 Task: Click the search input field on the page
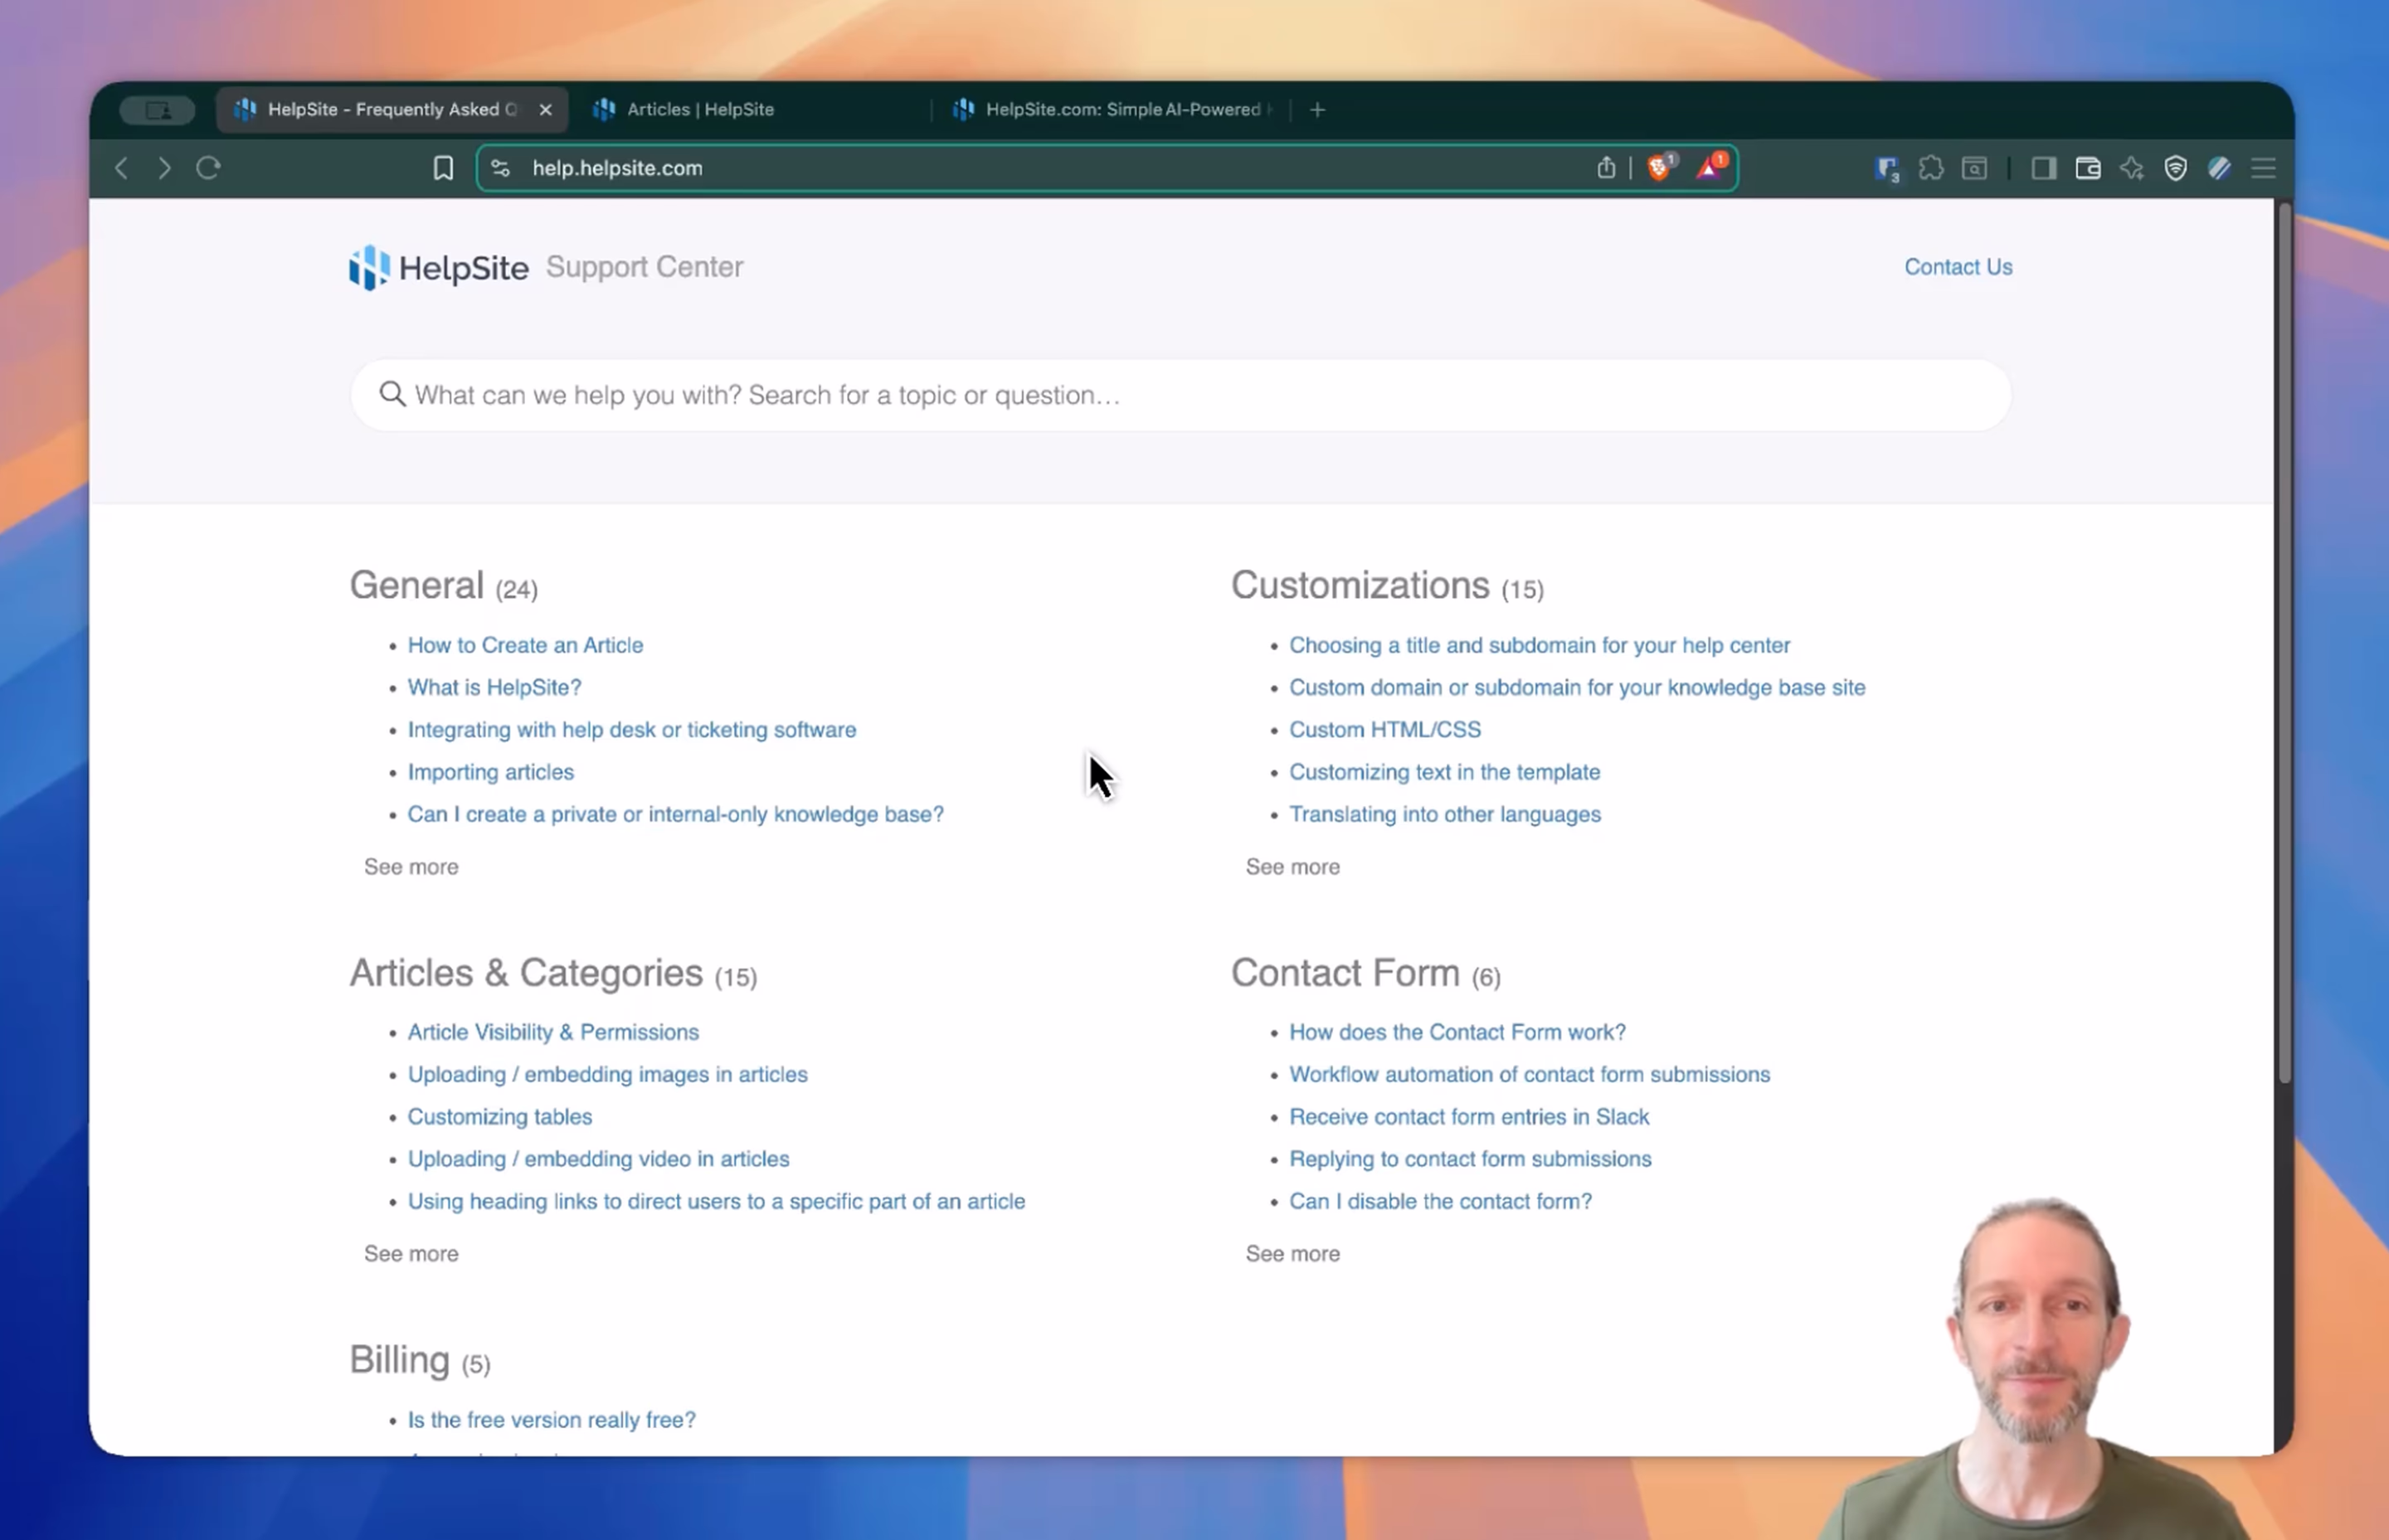pos(1180,395)
